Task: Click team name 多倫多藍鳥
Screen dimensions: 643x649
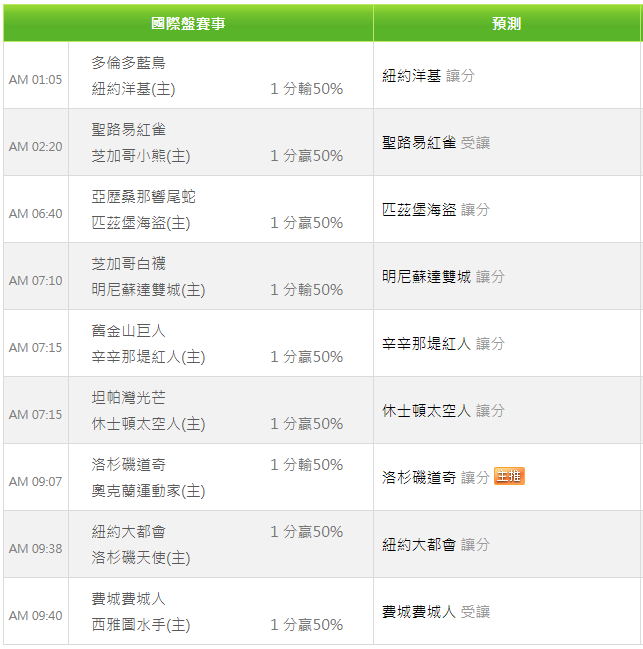Action: [128, 62]
